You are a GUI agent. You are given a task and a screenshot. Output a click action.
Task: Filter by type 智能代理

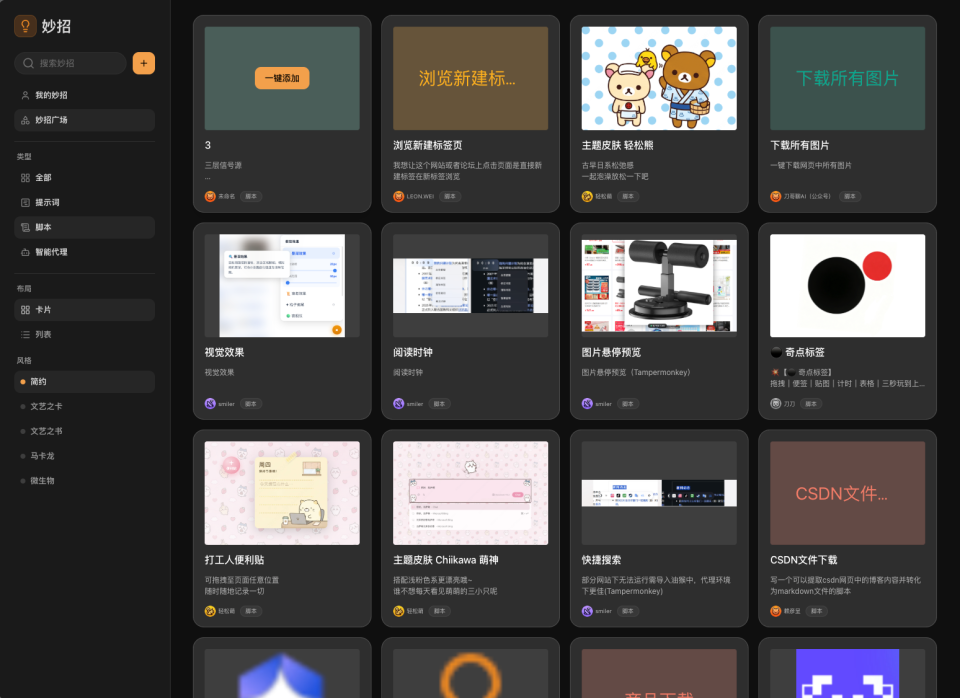pyautogui.click(x=84, y=252)
